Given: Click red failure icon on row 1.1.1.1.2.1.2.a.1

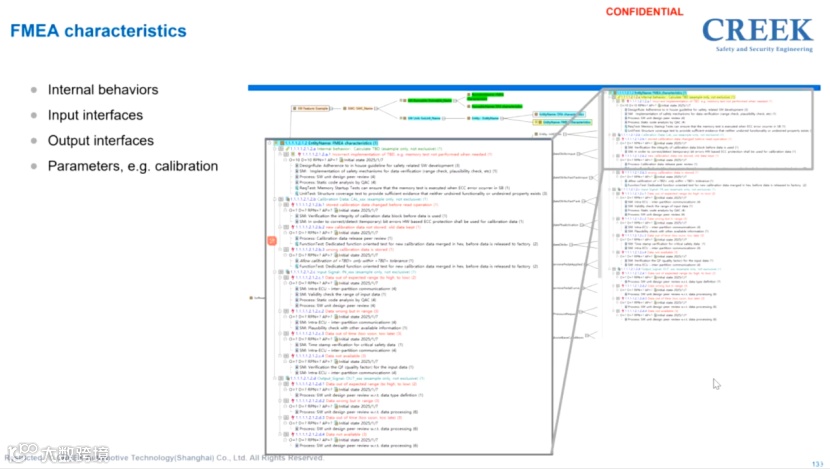Looking at the screenshot, I should 299,154.
